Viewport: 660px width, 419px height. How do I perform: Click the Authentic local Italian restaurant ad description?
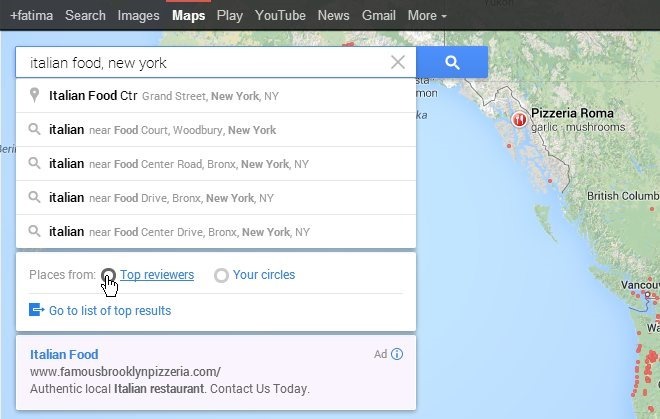coord(170,388)
